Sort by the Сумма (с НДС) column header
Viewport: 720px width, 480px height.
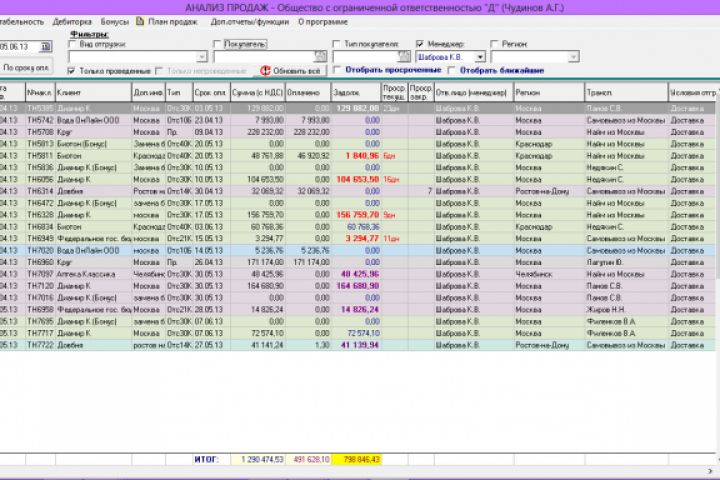click(258, 92)
